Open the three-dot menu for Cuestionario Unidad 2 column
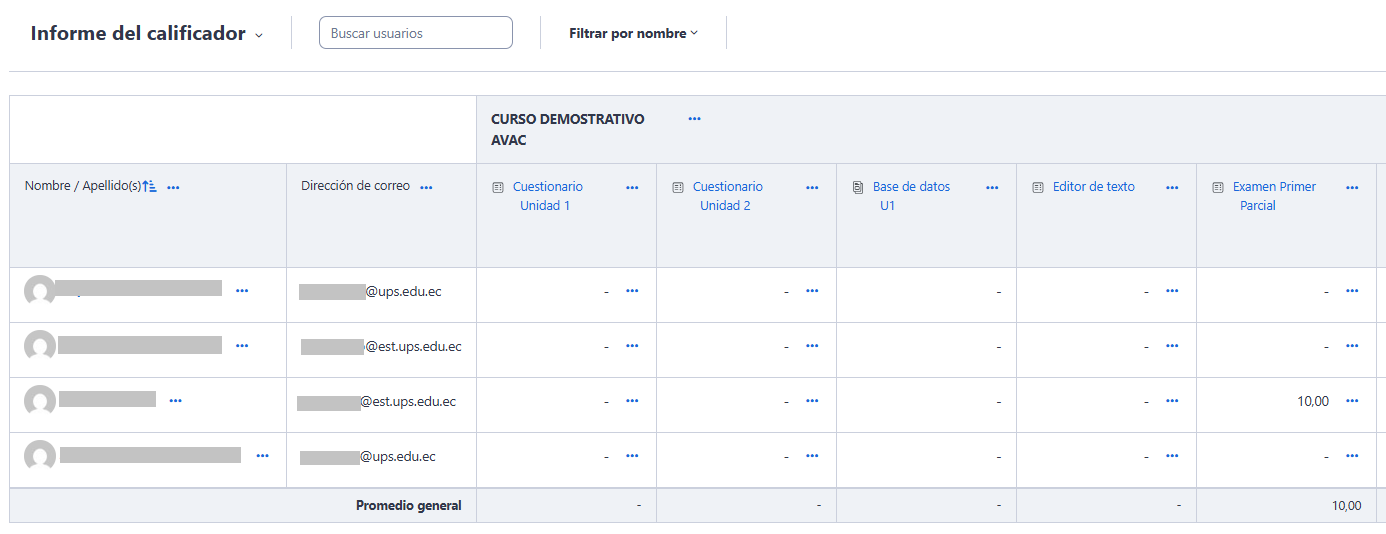 point(812,188)
